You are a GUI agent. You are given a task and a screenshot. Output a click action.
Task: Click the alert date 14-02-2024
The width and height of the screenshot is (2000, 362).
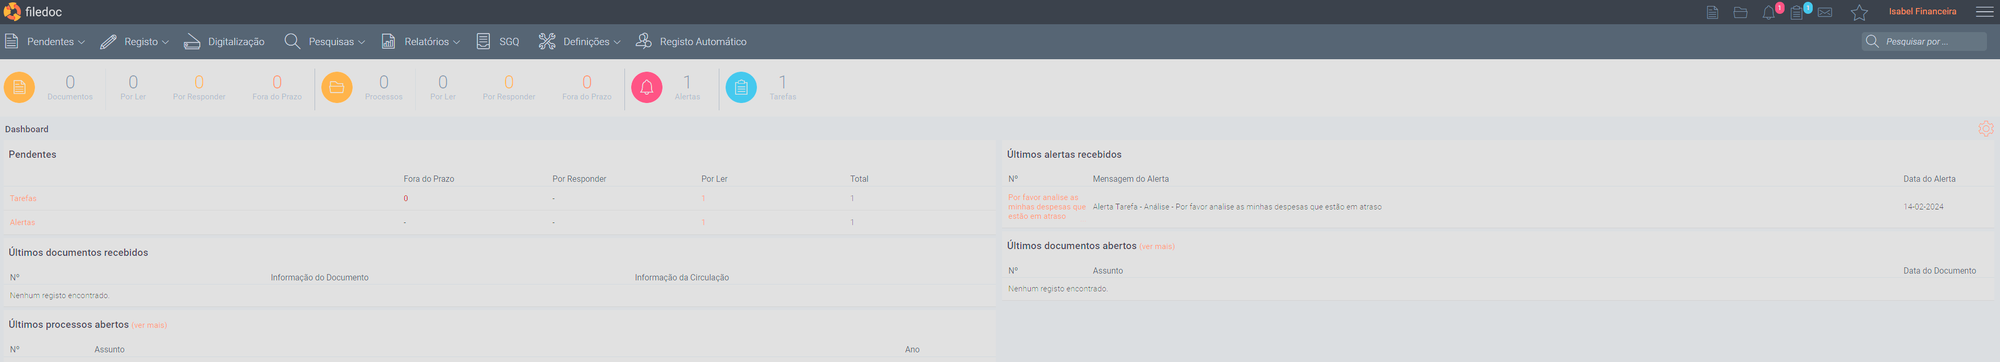click(1924, 207)
